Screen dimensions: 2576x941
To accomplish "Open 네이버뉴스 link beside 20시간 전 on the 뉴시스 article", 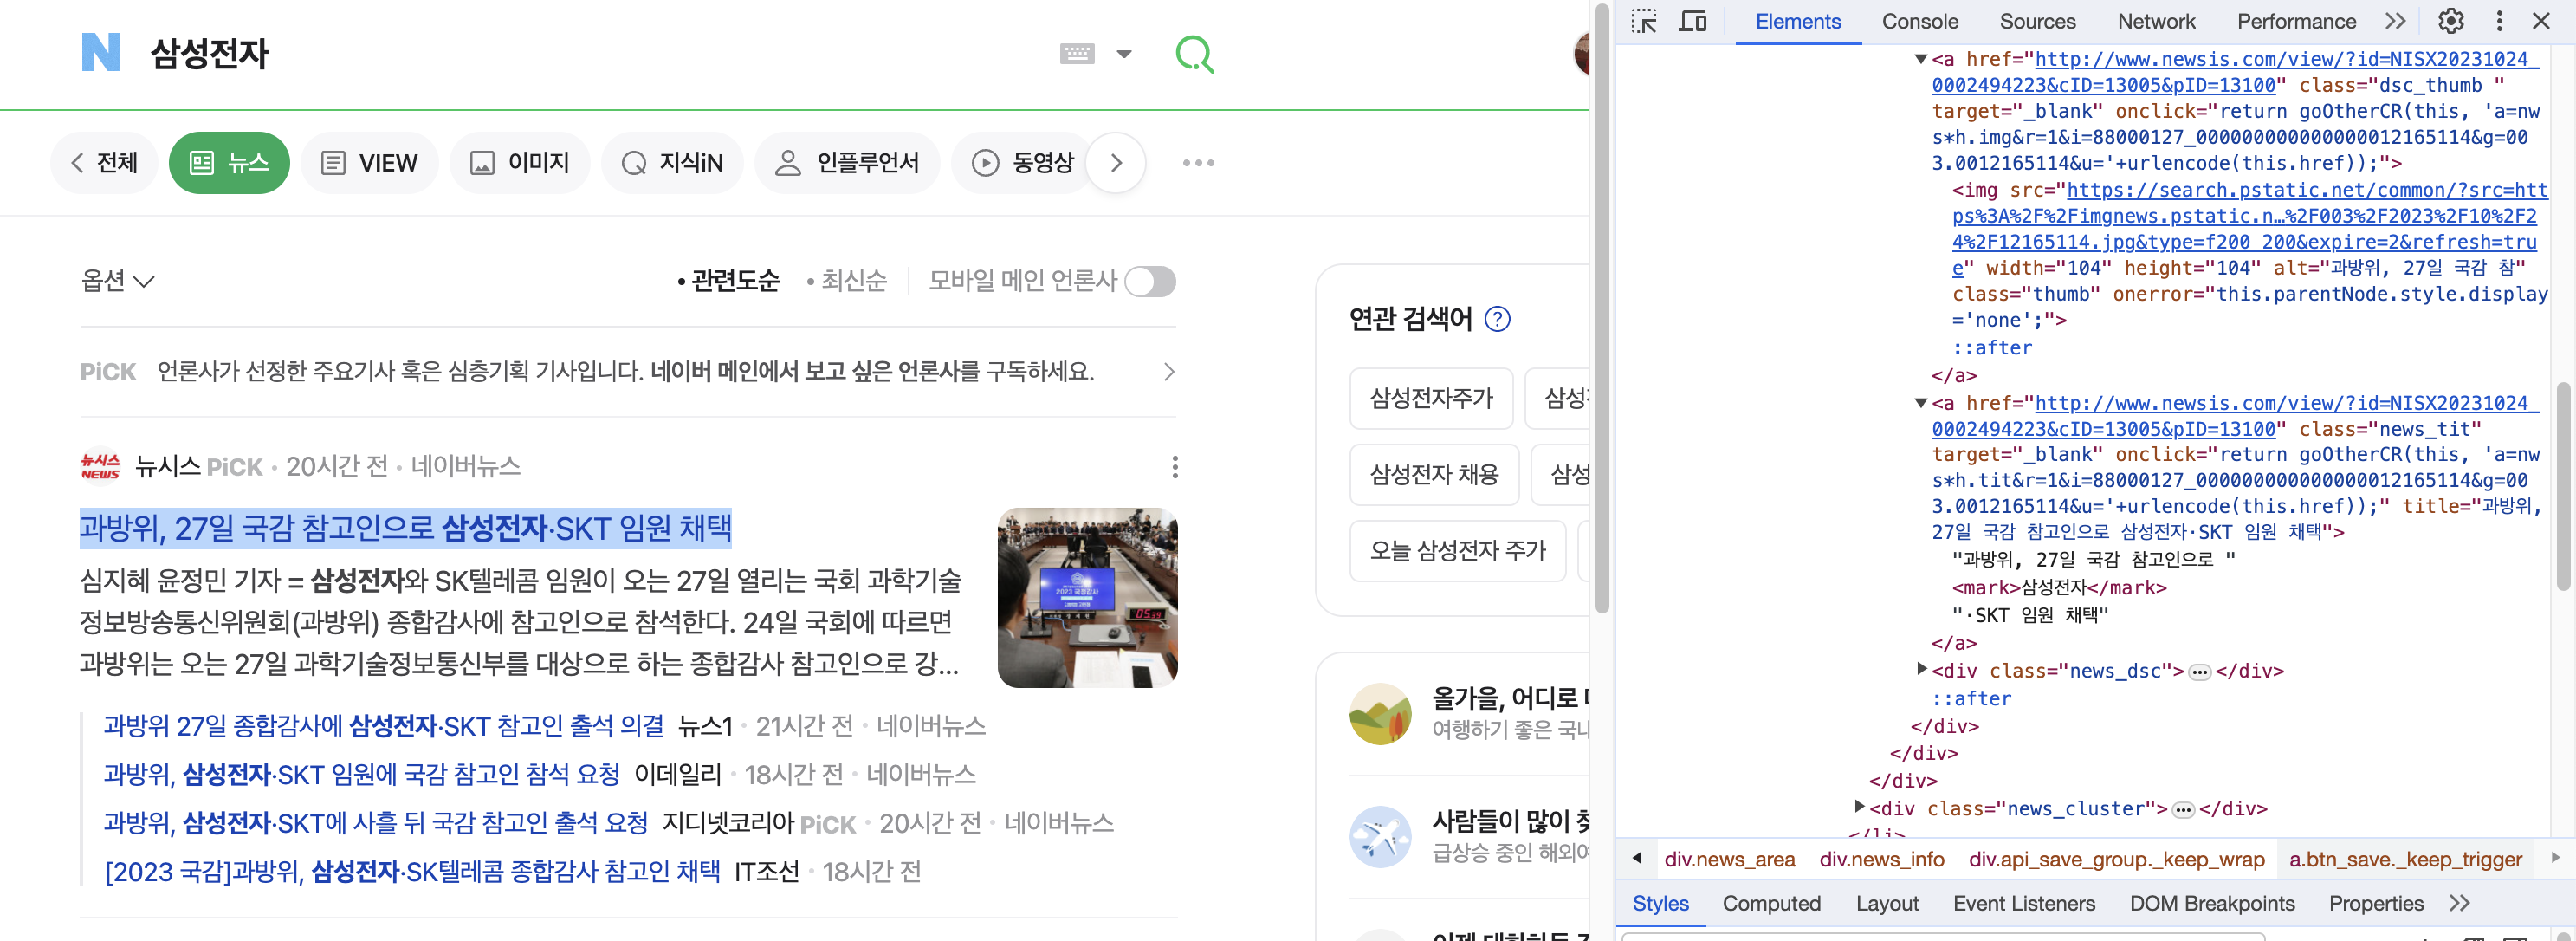I will [x=466, y=467].
